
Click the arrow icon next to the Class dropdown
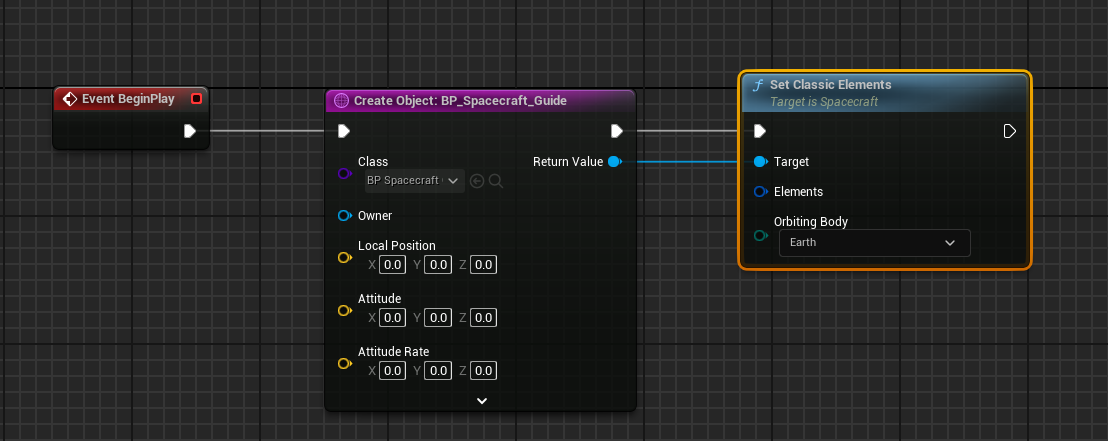(x=477, y=181)
